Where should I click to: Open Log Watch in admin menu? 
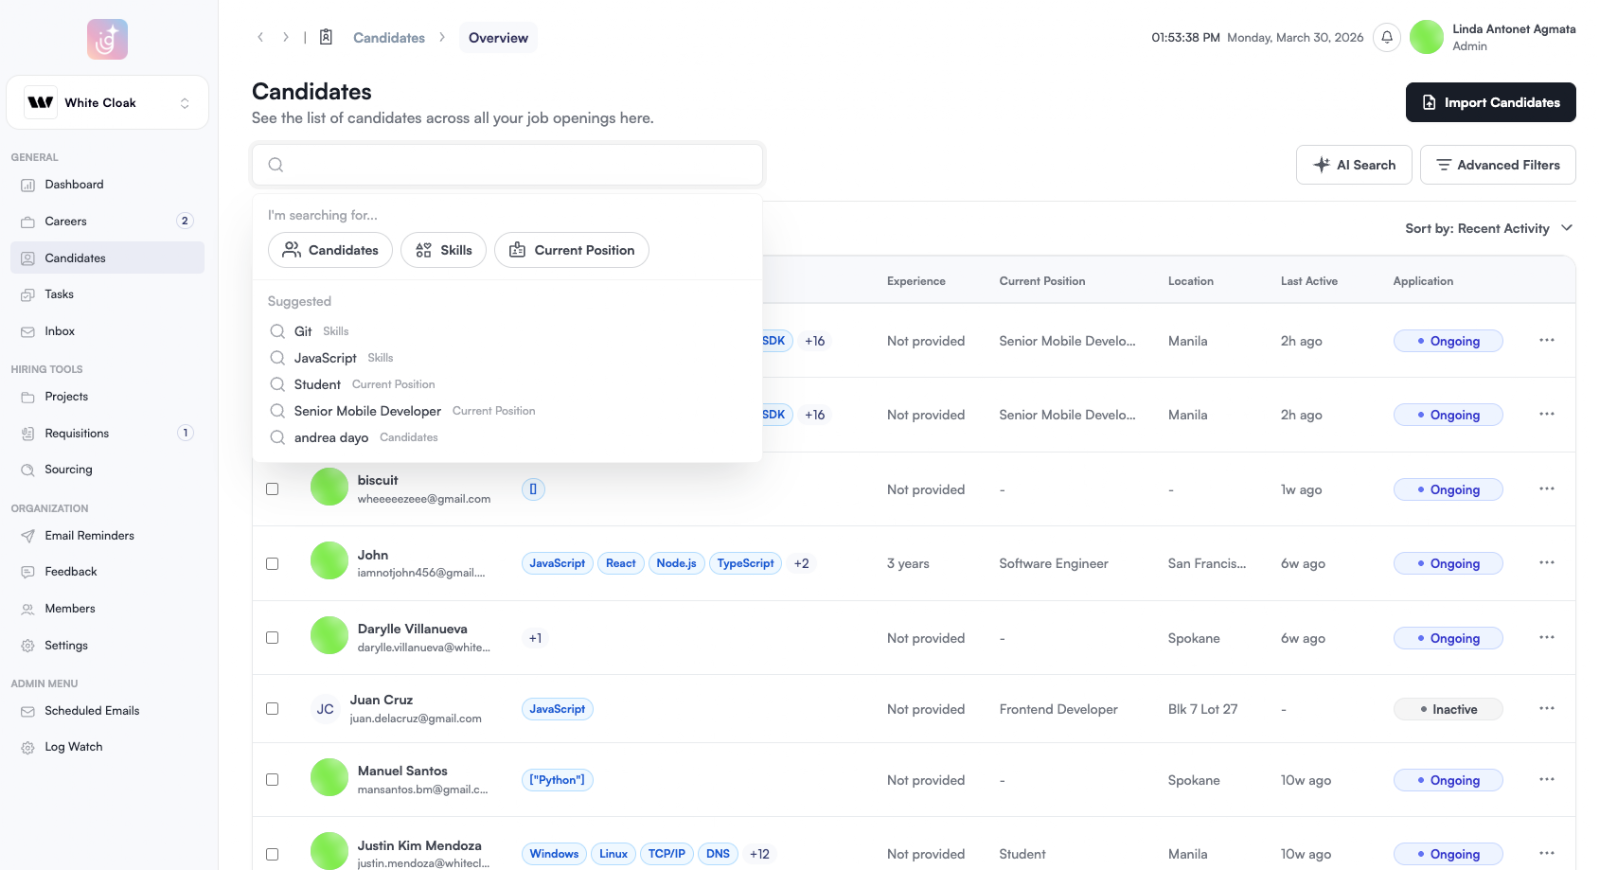73,747
